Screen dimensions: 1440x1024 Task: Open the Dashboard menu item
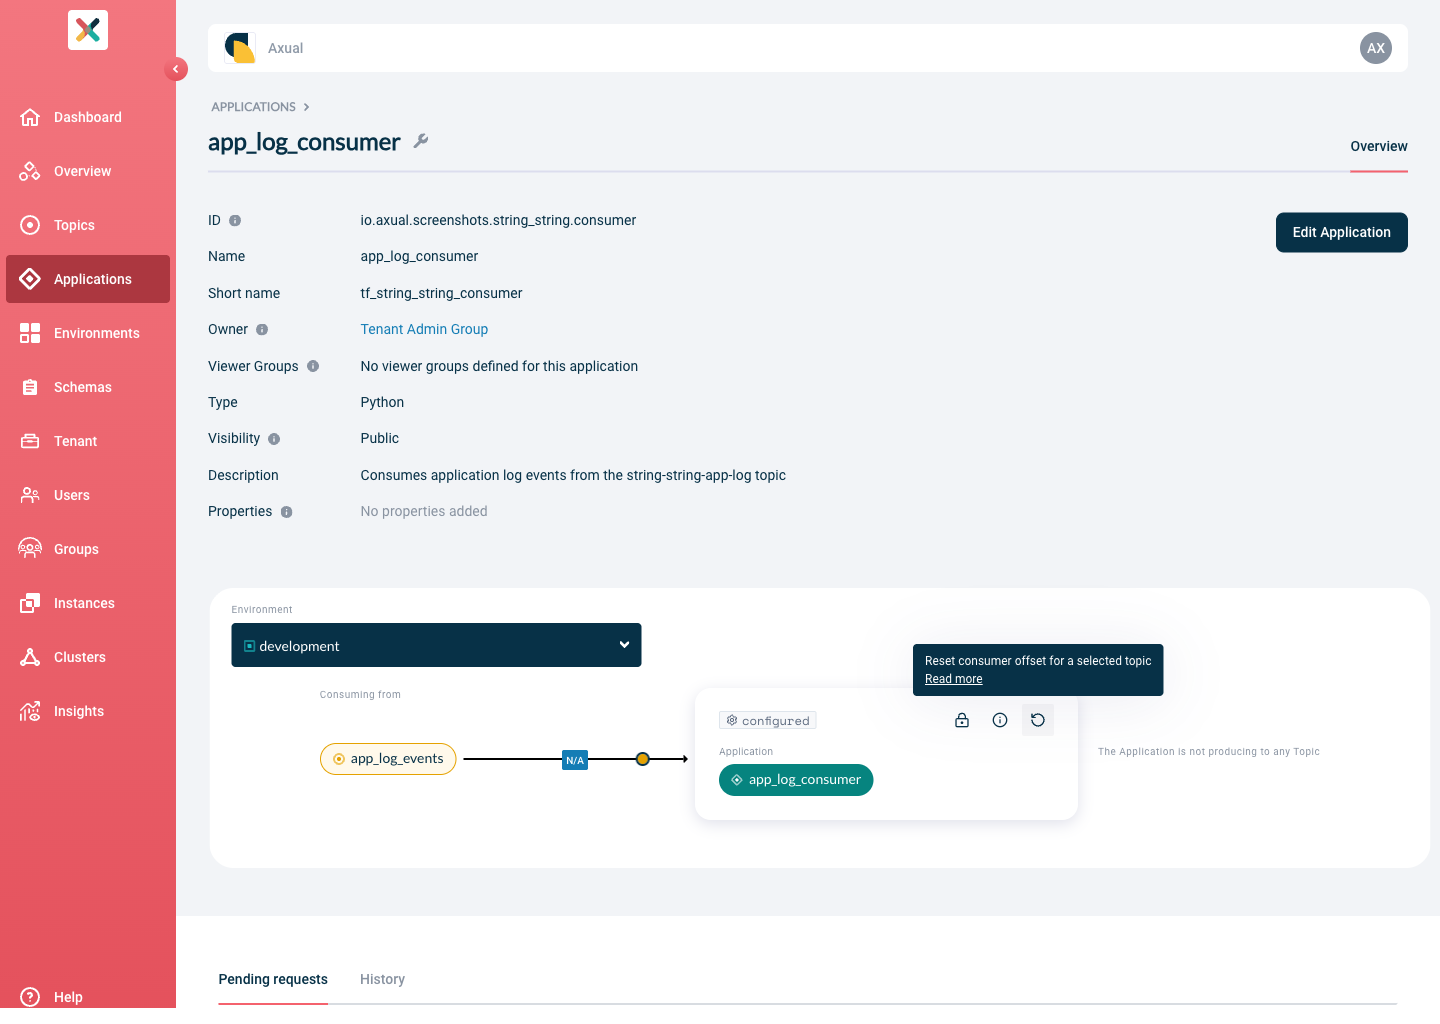point(88,117)
